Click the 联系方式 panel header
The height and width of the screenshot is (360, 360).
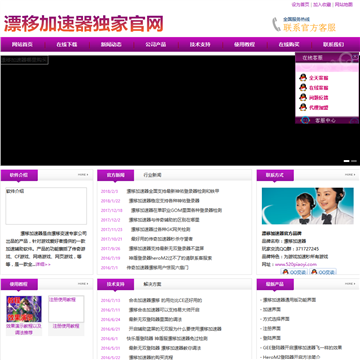pos(275,175)
